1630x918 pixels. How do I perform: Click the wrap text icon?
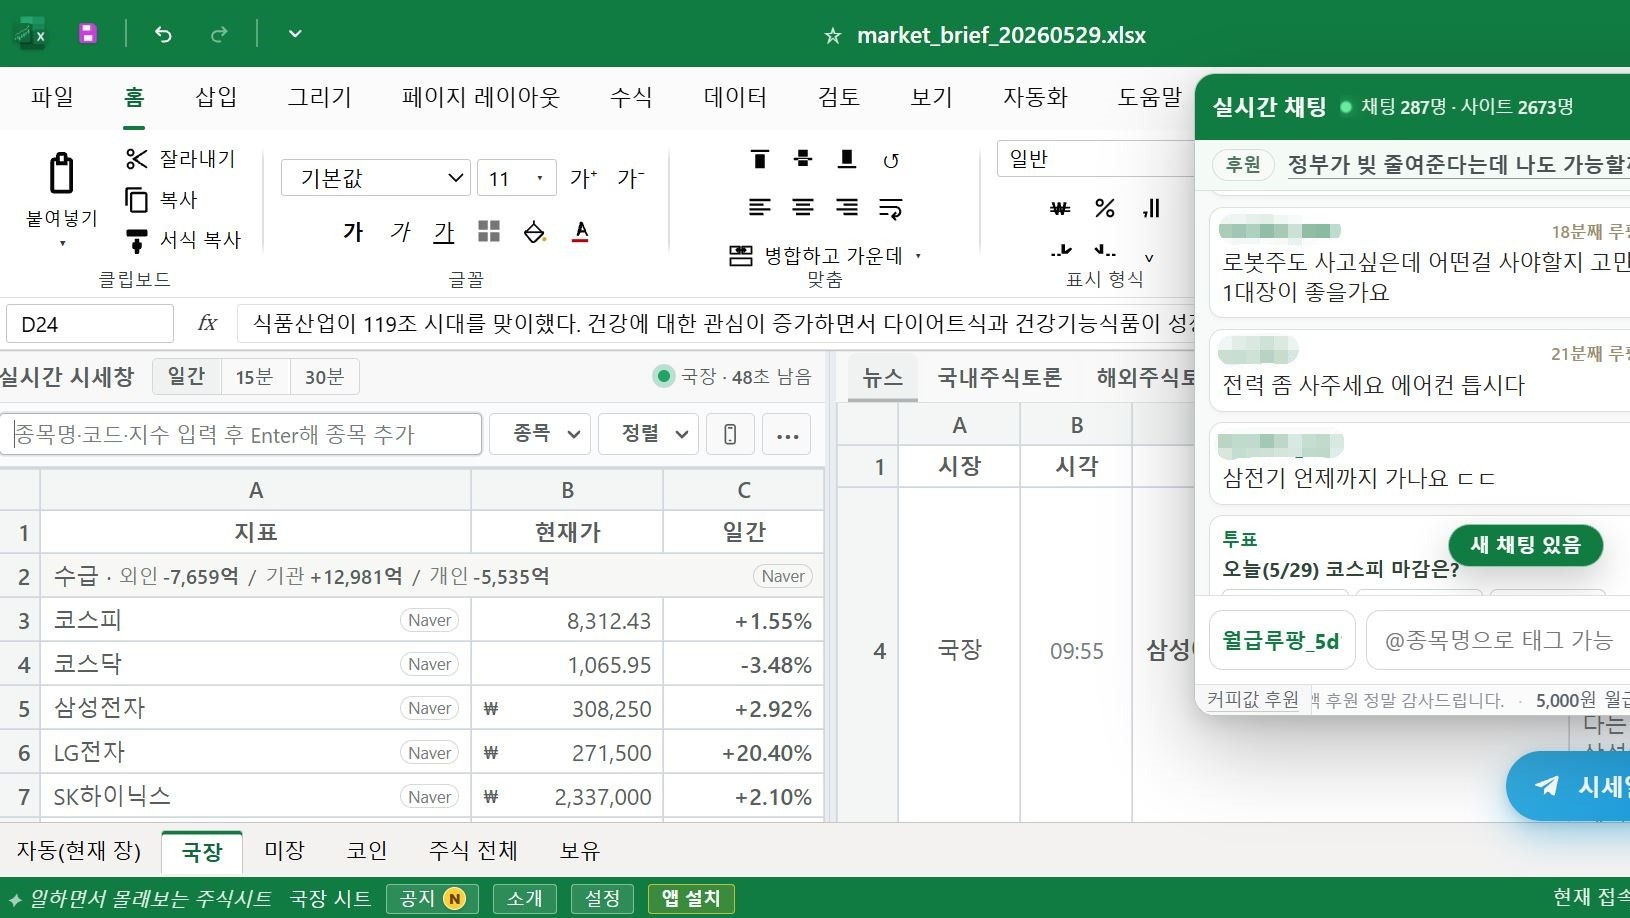point(890,208)
